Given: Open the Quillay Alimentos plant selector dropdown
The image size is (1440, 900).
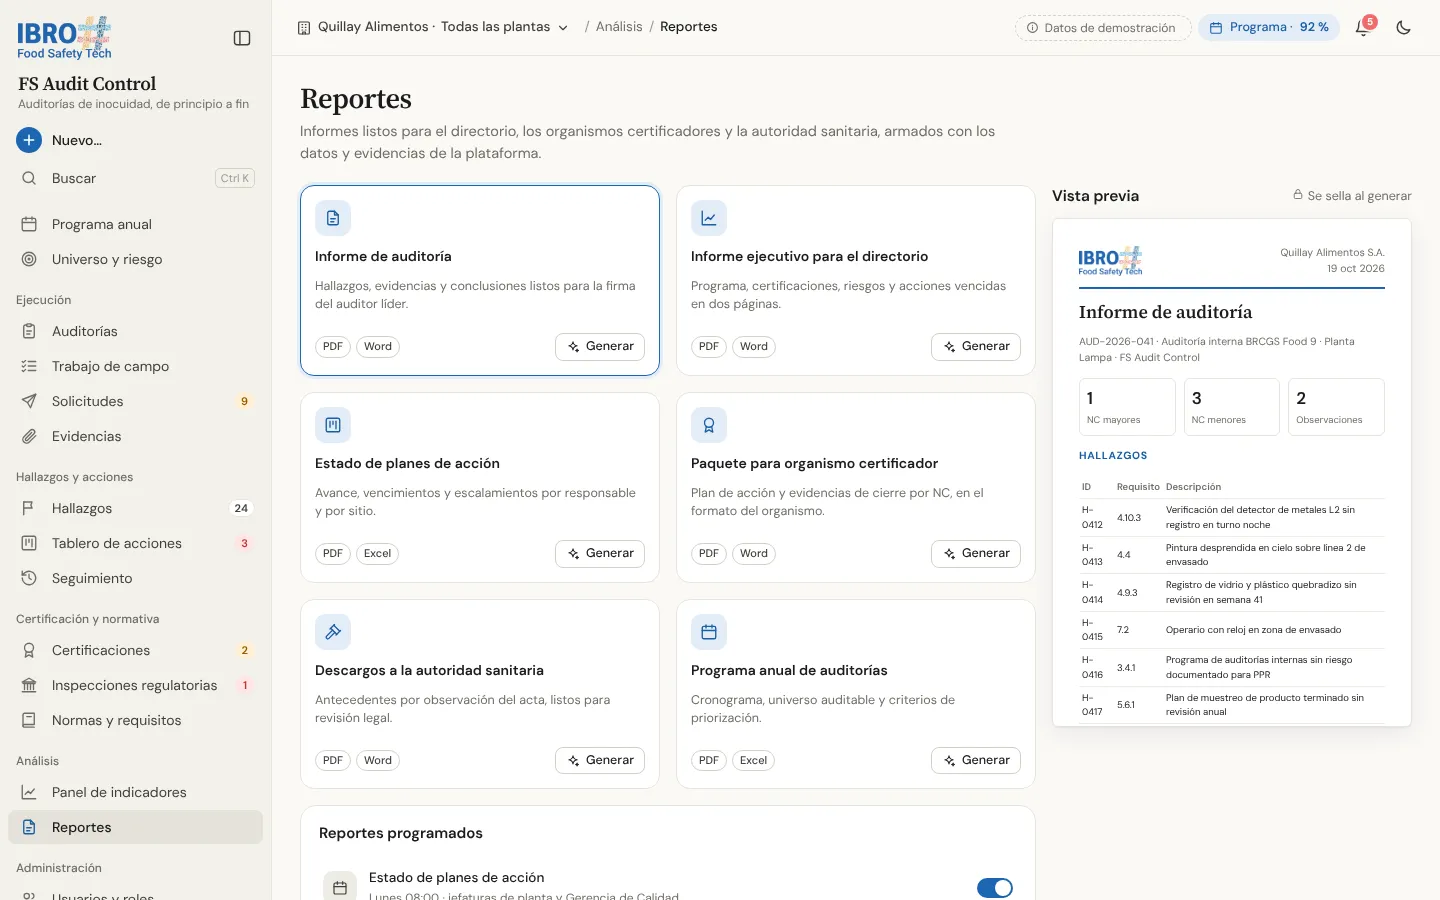Looking at the screenshot, I should click(433, 27).
